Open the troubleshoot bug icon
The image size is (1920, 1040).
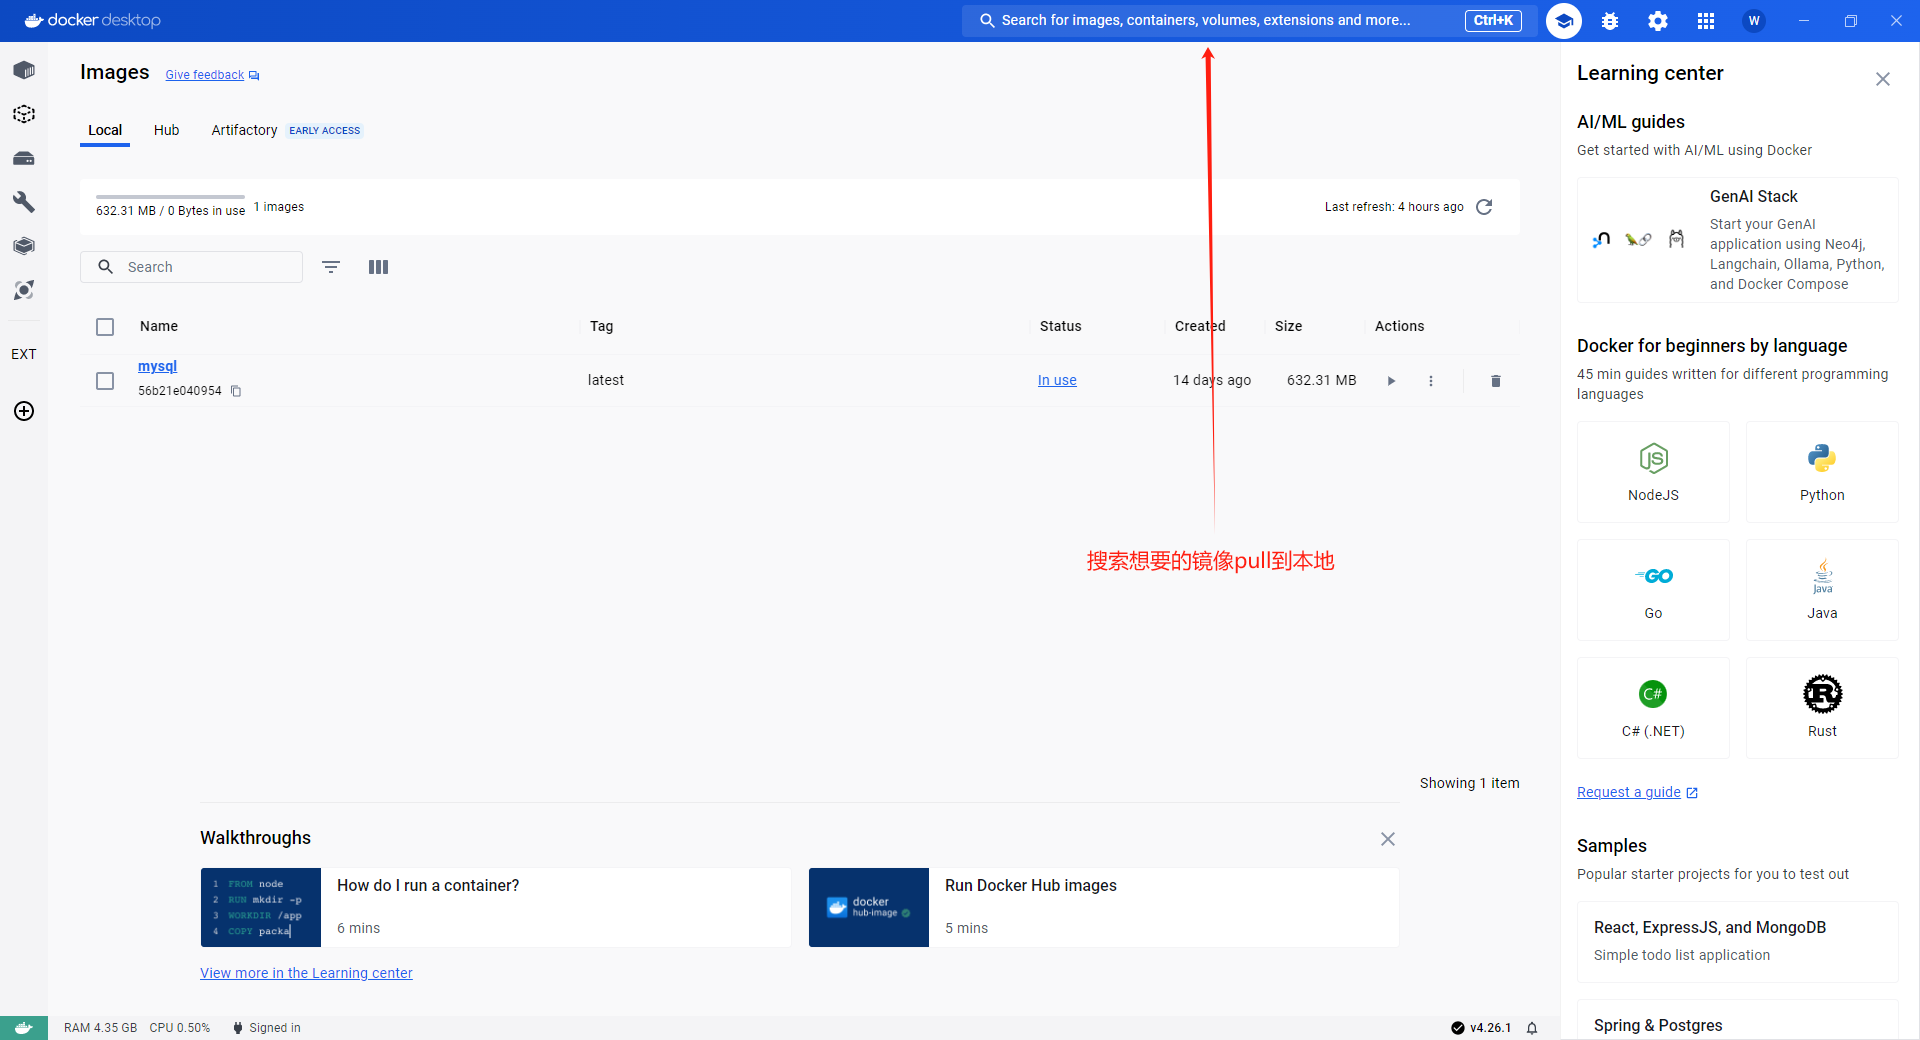click(x=1610, y=21)
